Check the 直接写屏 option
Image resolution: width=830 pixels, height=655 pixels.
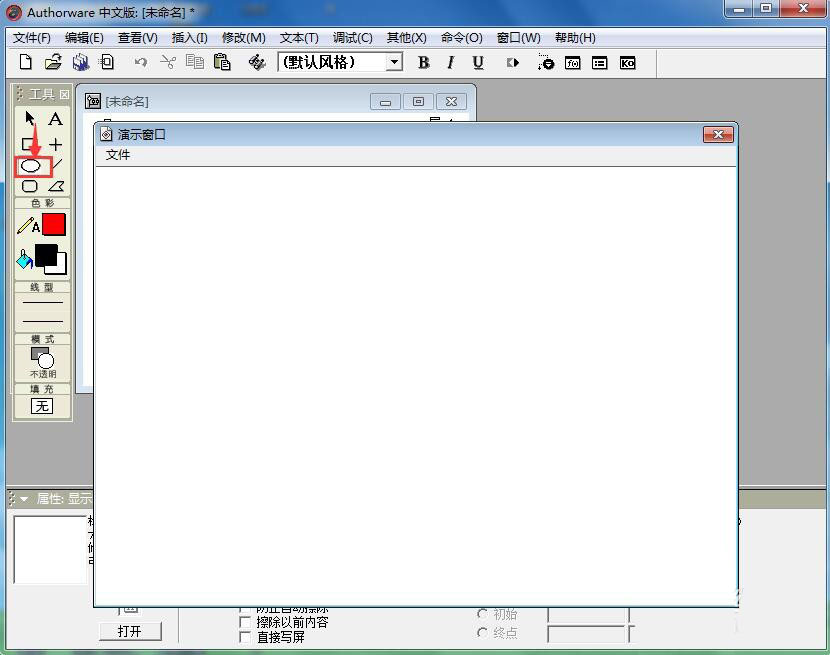tap(245, 635)
